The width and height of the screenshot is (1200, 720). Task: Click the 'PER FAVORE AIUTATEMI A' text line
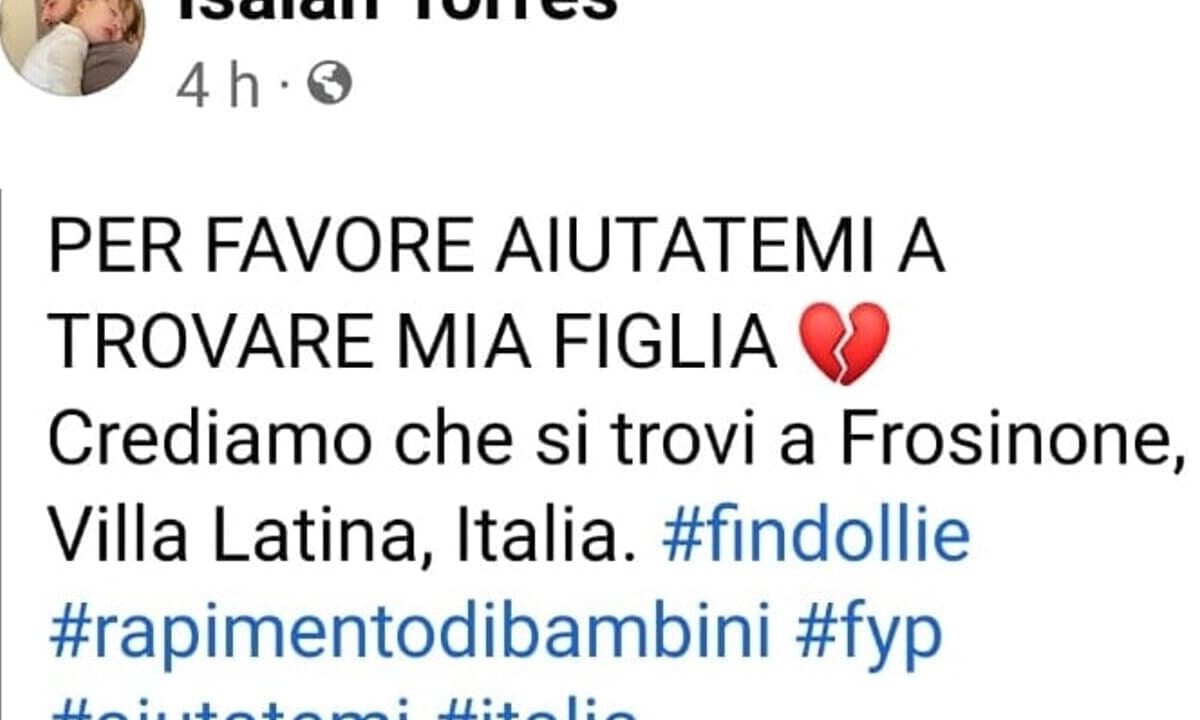point(497,248)
